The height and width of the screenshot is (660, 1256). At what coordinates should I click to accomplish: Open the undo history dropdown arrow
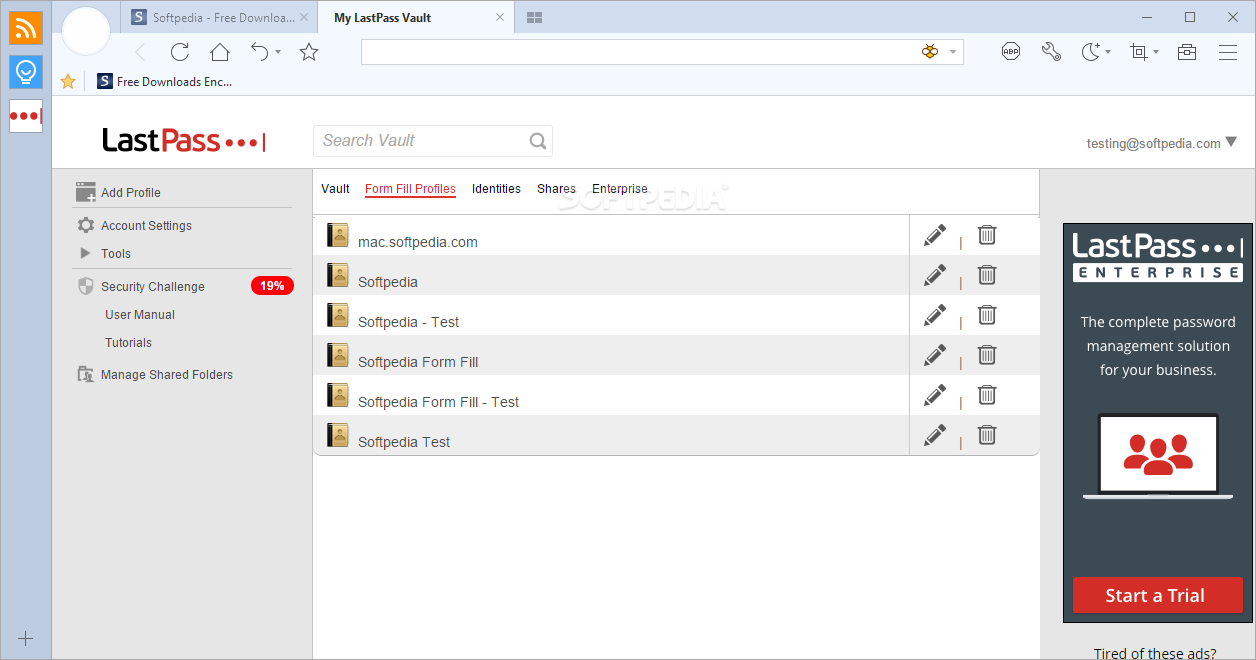coord(278,52)
